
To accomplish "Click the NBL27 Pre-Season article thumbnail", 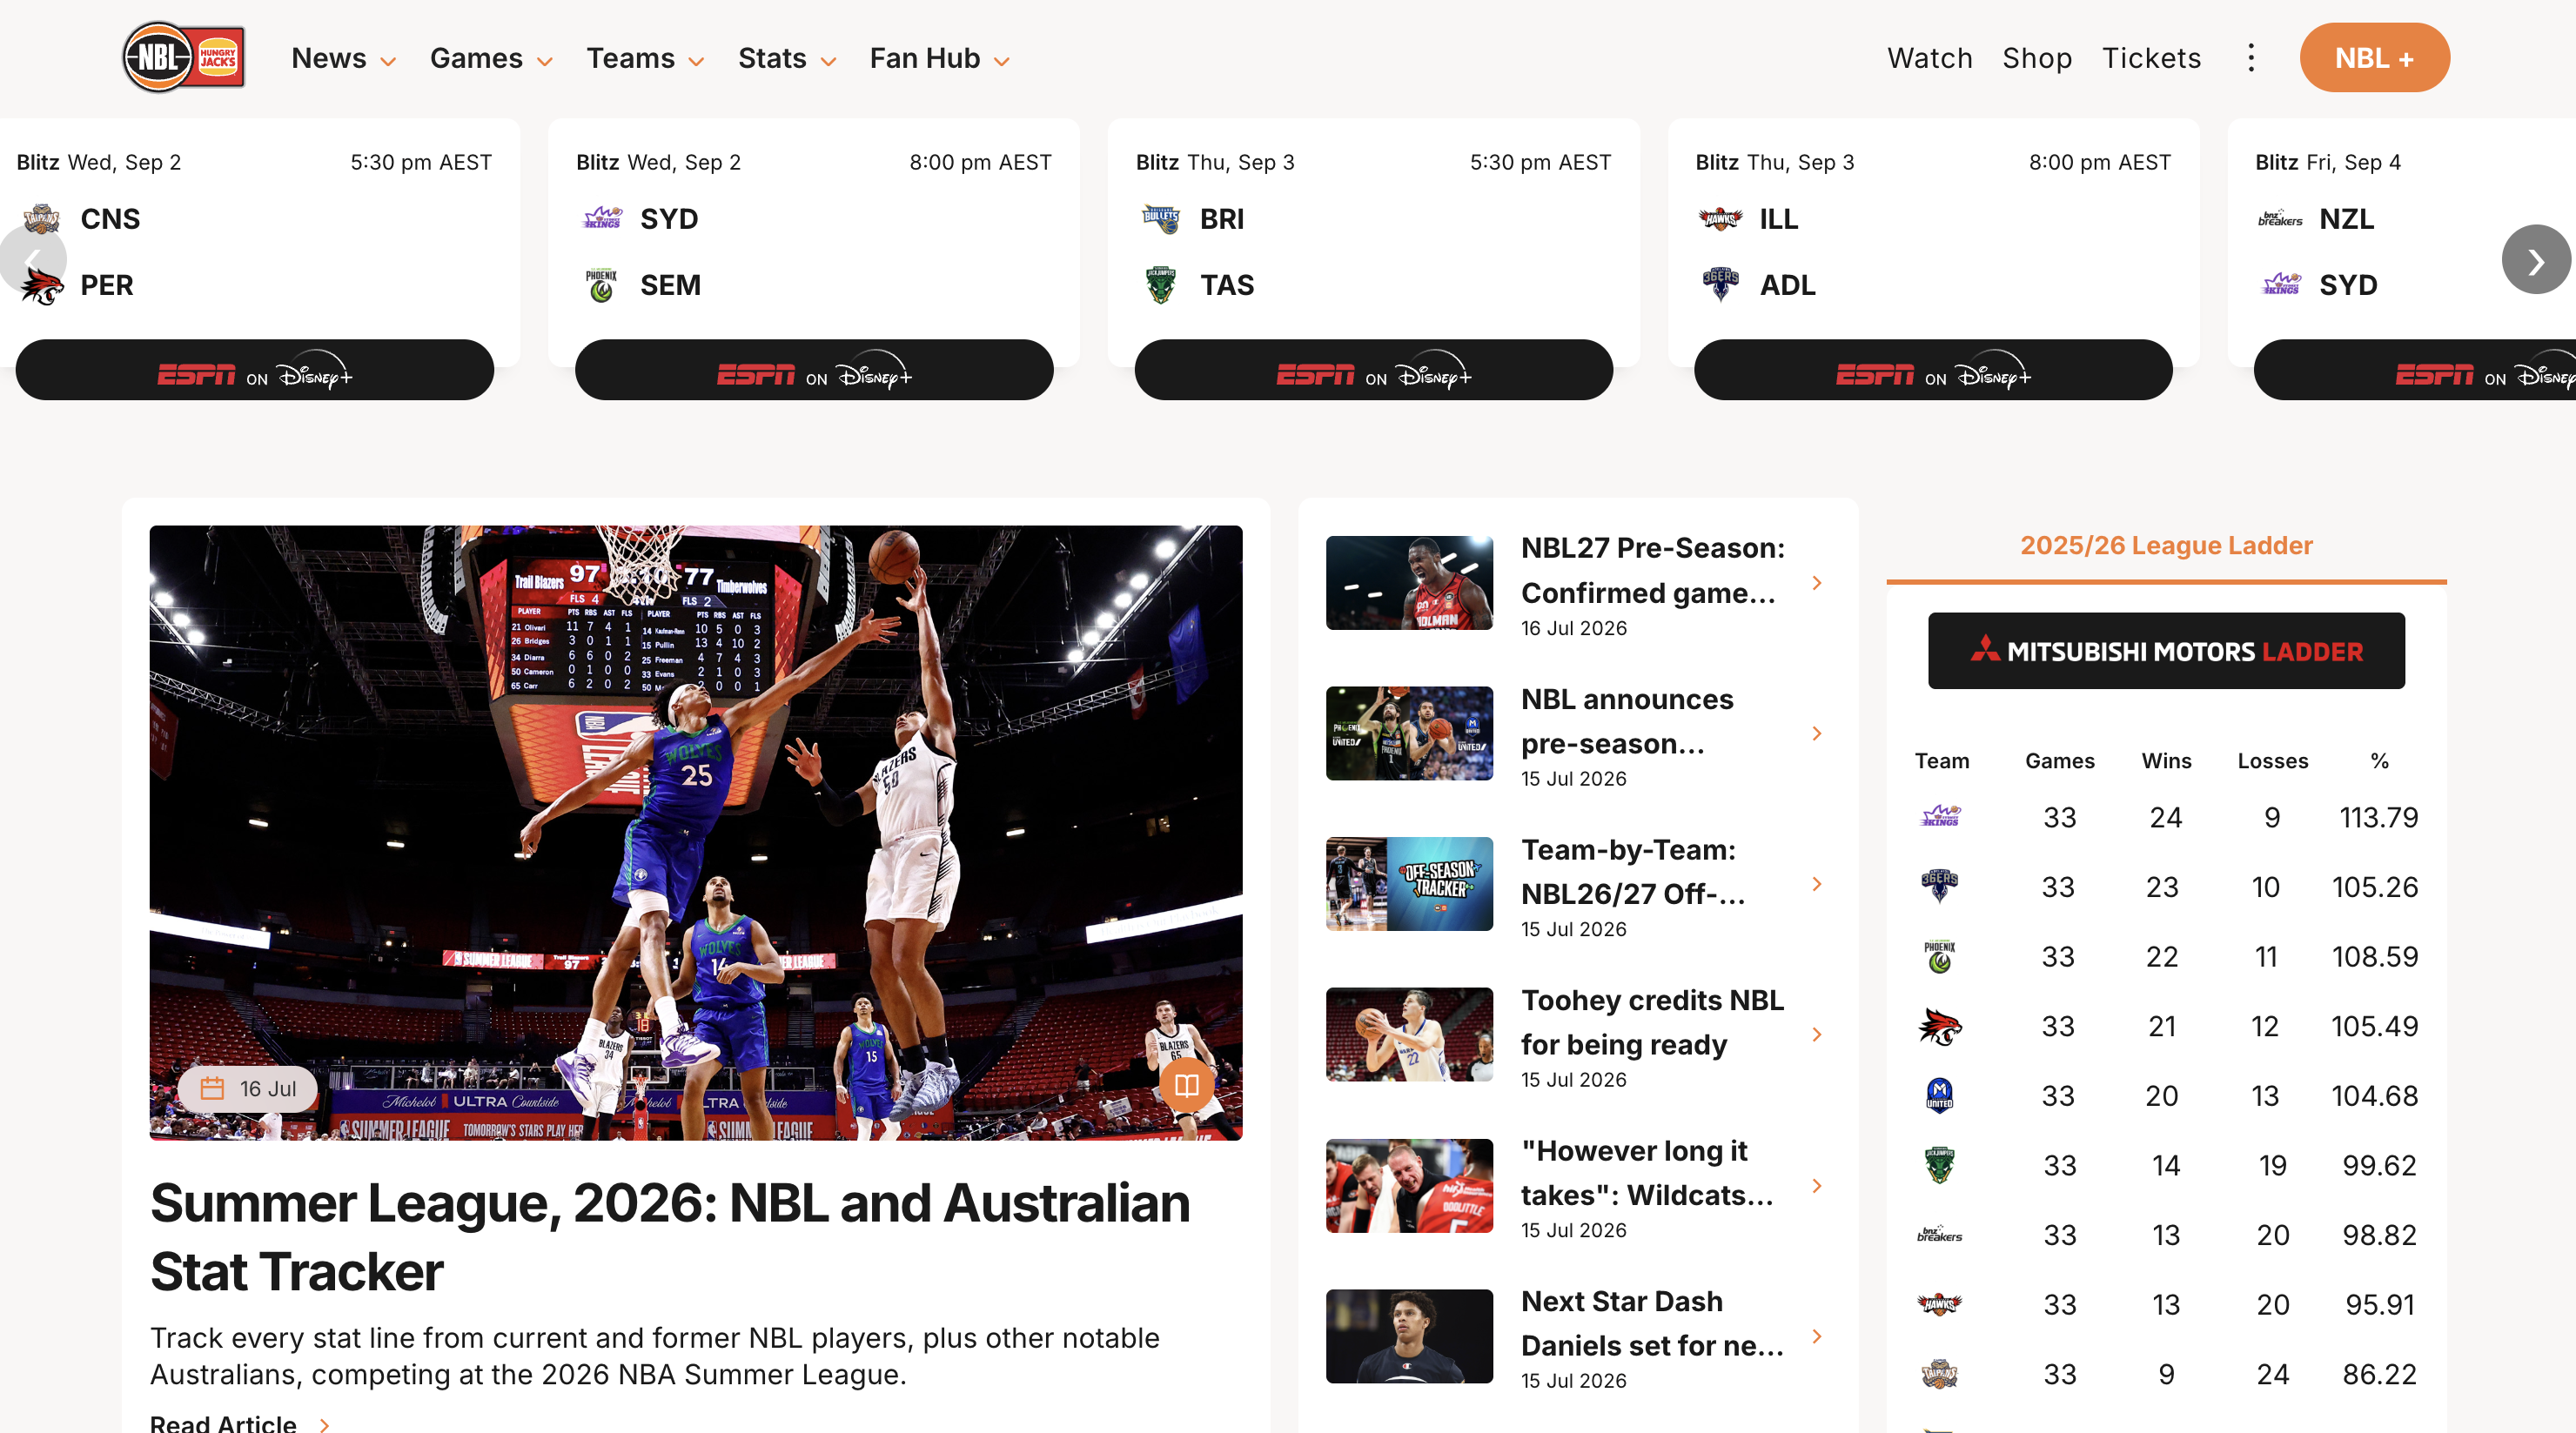I will (1409, 583).
